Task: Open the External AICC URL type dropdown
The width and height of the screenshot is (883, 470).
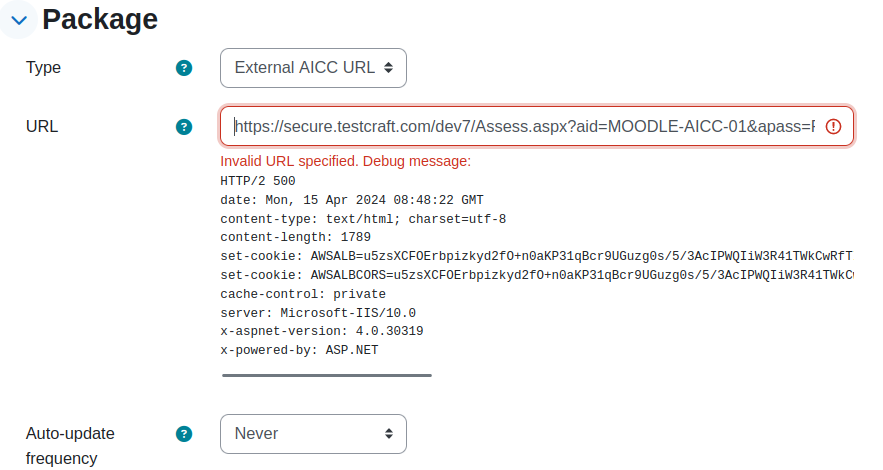Action: tap(313, 68)
